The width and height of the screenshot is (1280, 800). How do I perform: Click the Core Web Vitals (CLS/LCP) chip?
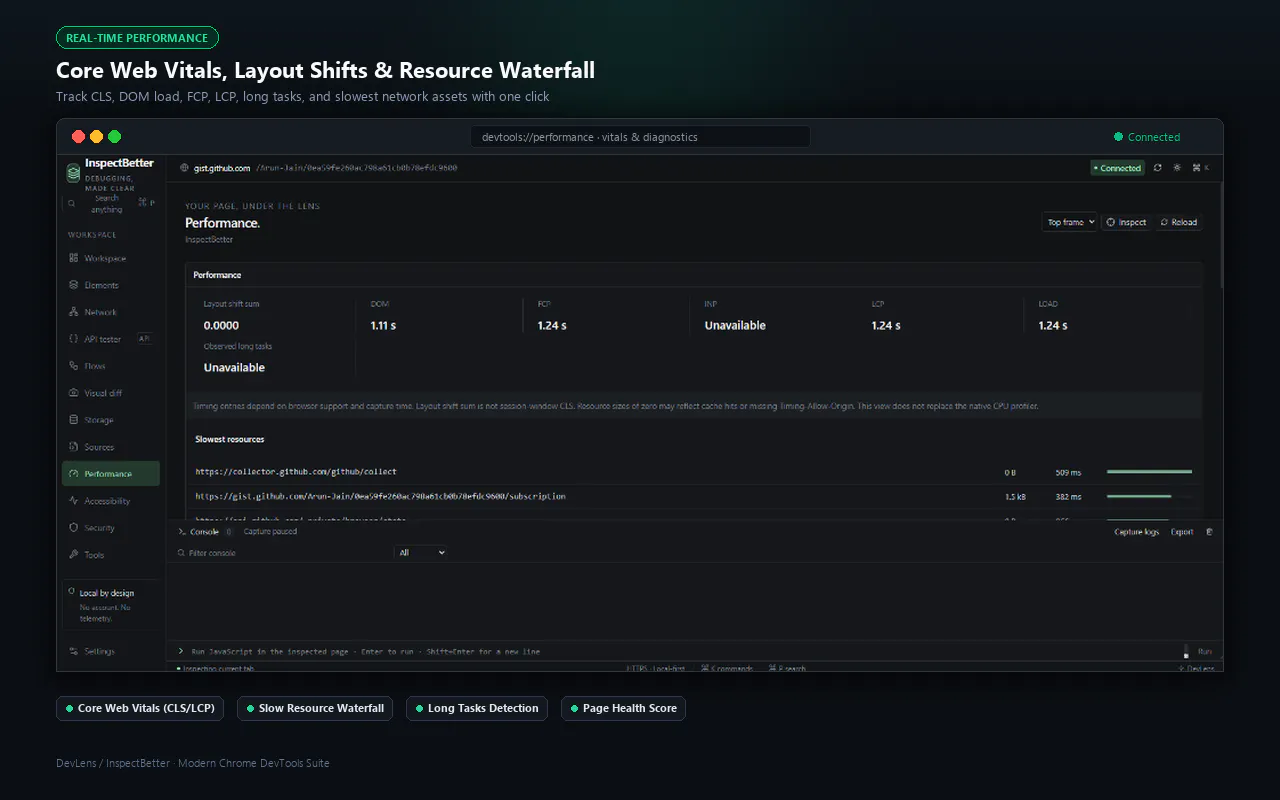[140, 708]
